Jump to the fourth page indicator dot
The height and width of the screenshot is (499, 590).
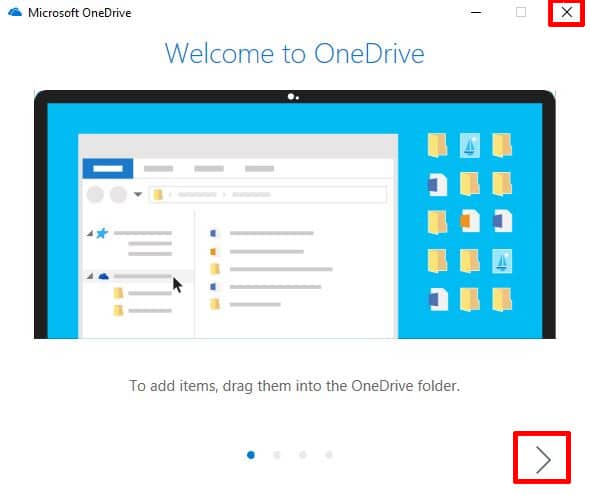[329, 455]
